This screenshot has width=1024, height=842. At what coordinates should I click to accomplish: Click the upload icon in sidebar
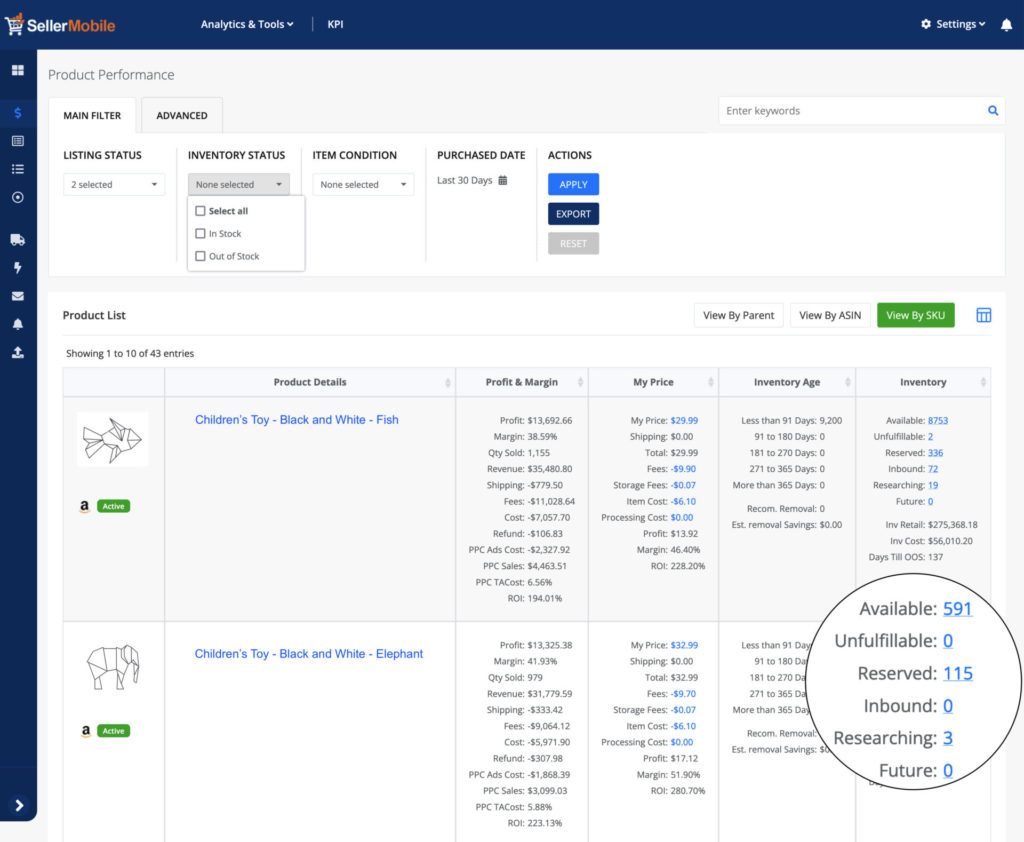(x=17, y=353)
